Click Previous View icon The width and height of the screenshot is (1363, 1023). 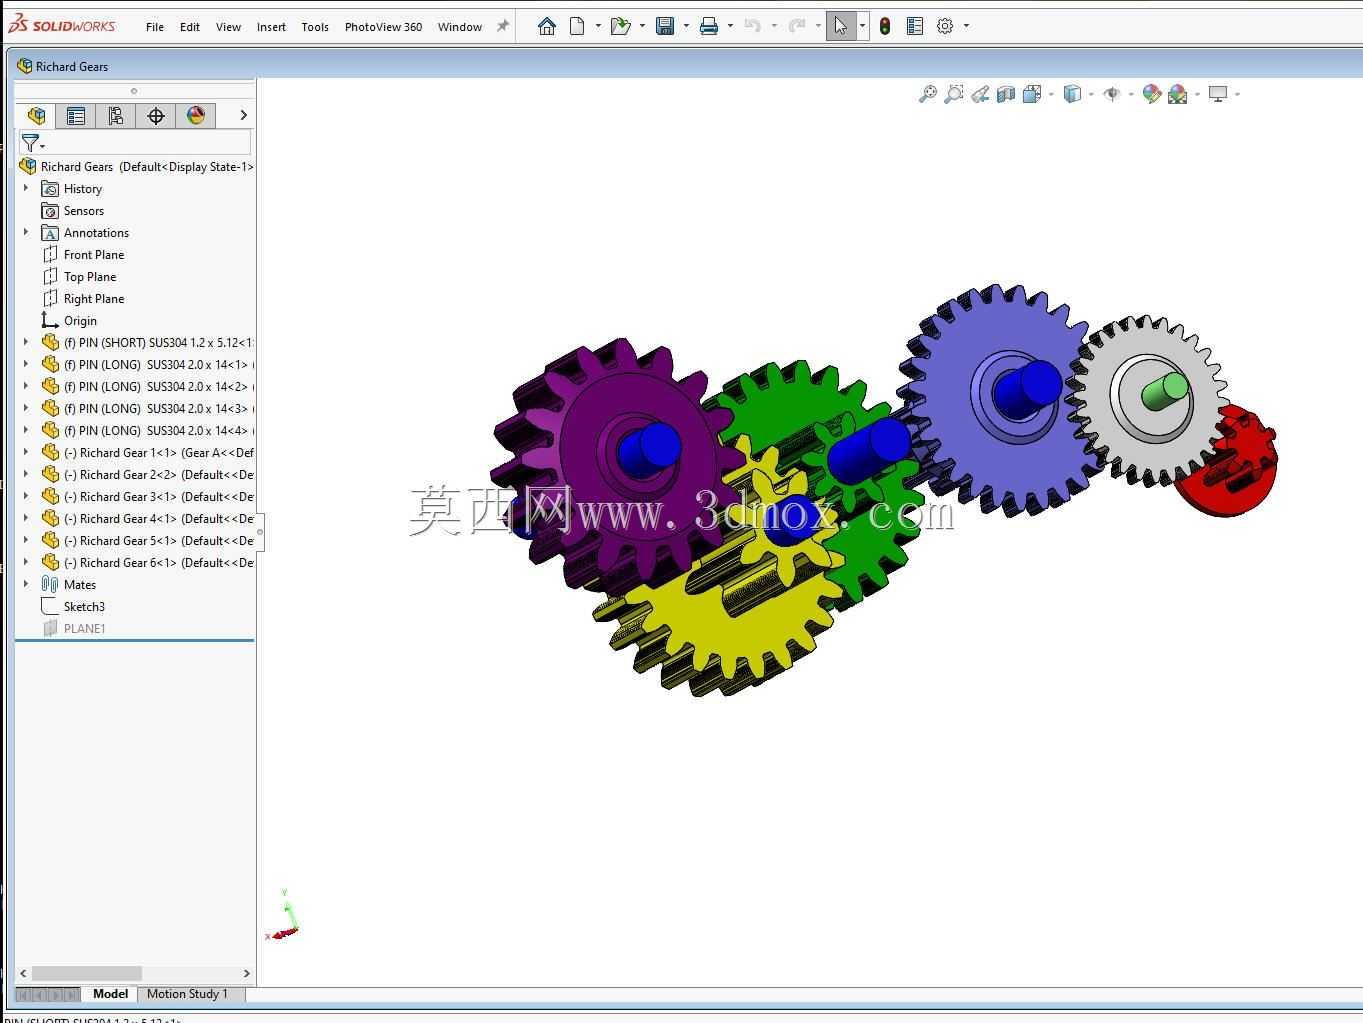(980, 94)
